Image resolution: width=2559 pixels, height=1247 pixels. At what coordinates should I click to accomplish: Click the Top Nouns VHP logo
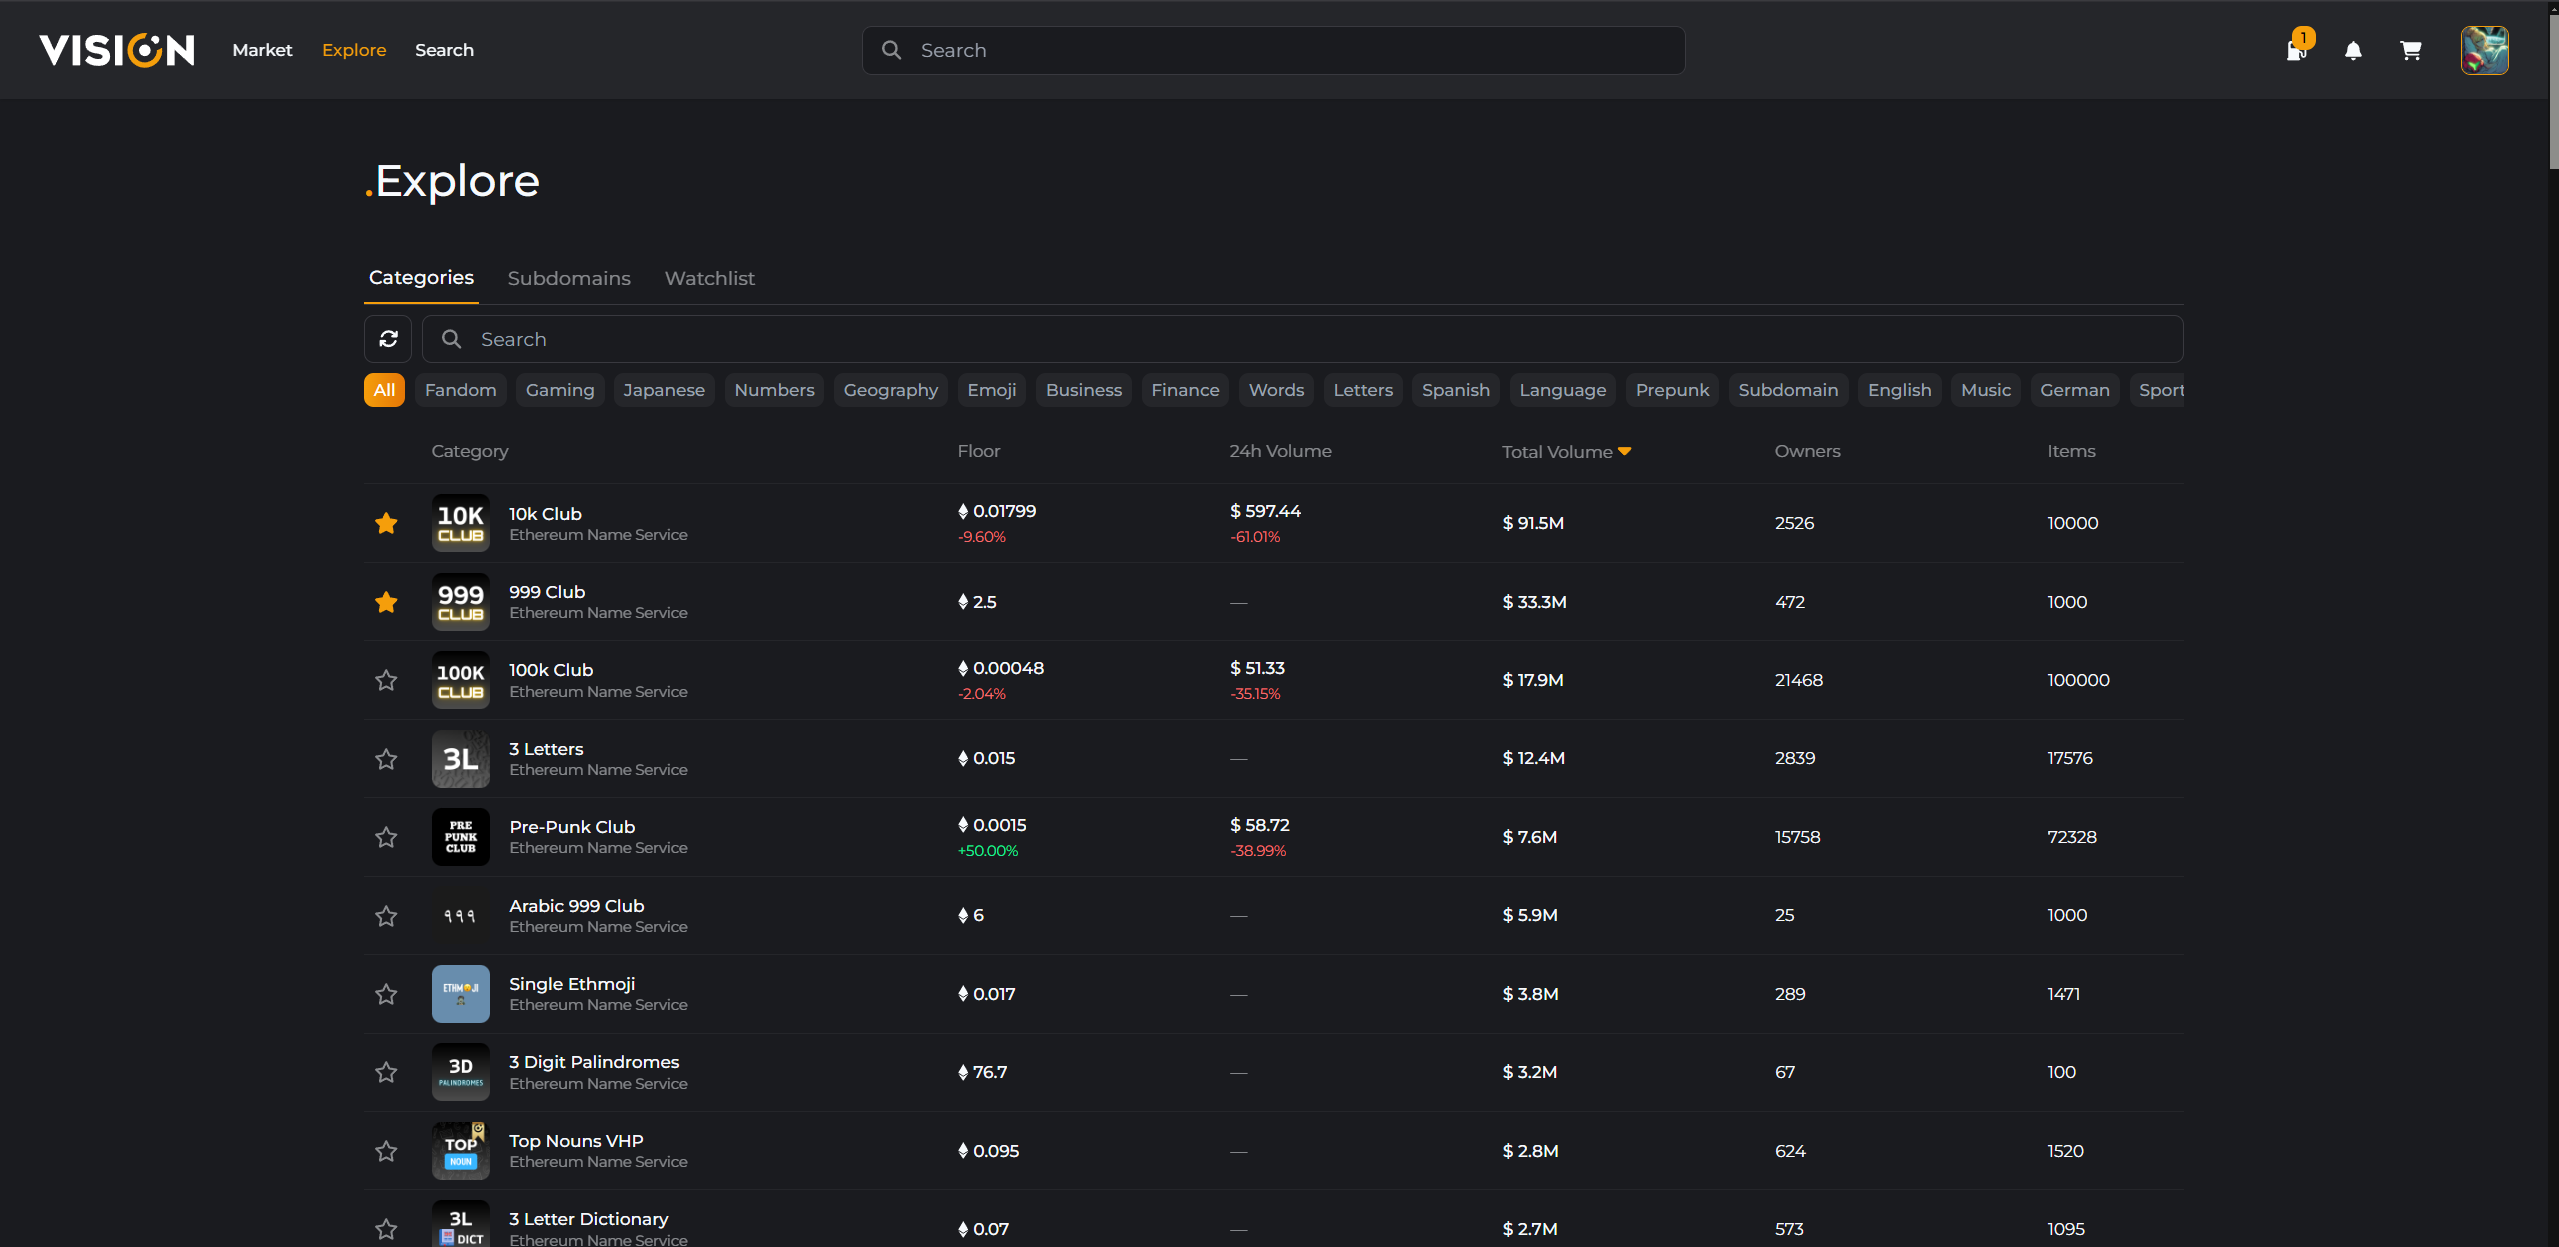461,1151
